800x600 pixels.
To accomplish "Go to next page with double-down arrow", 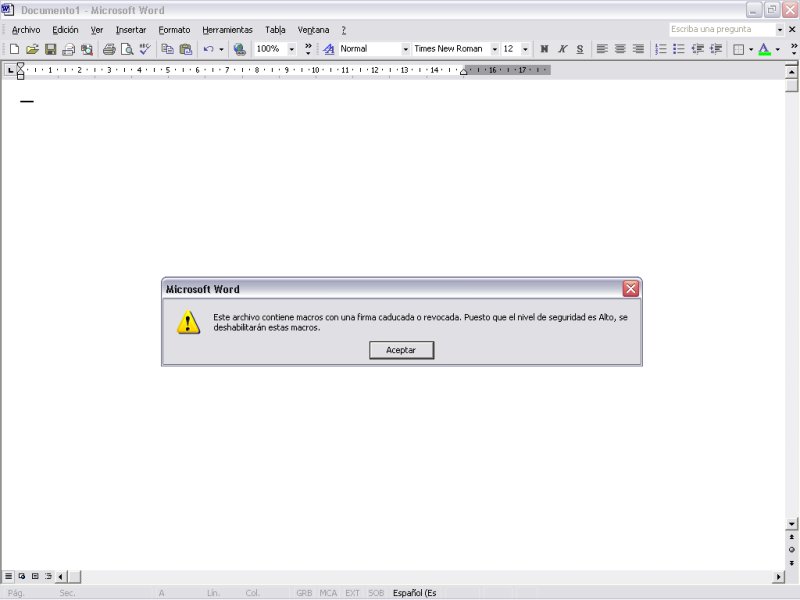I will coord(791,563).
